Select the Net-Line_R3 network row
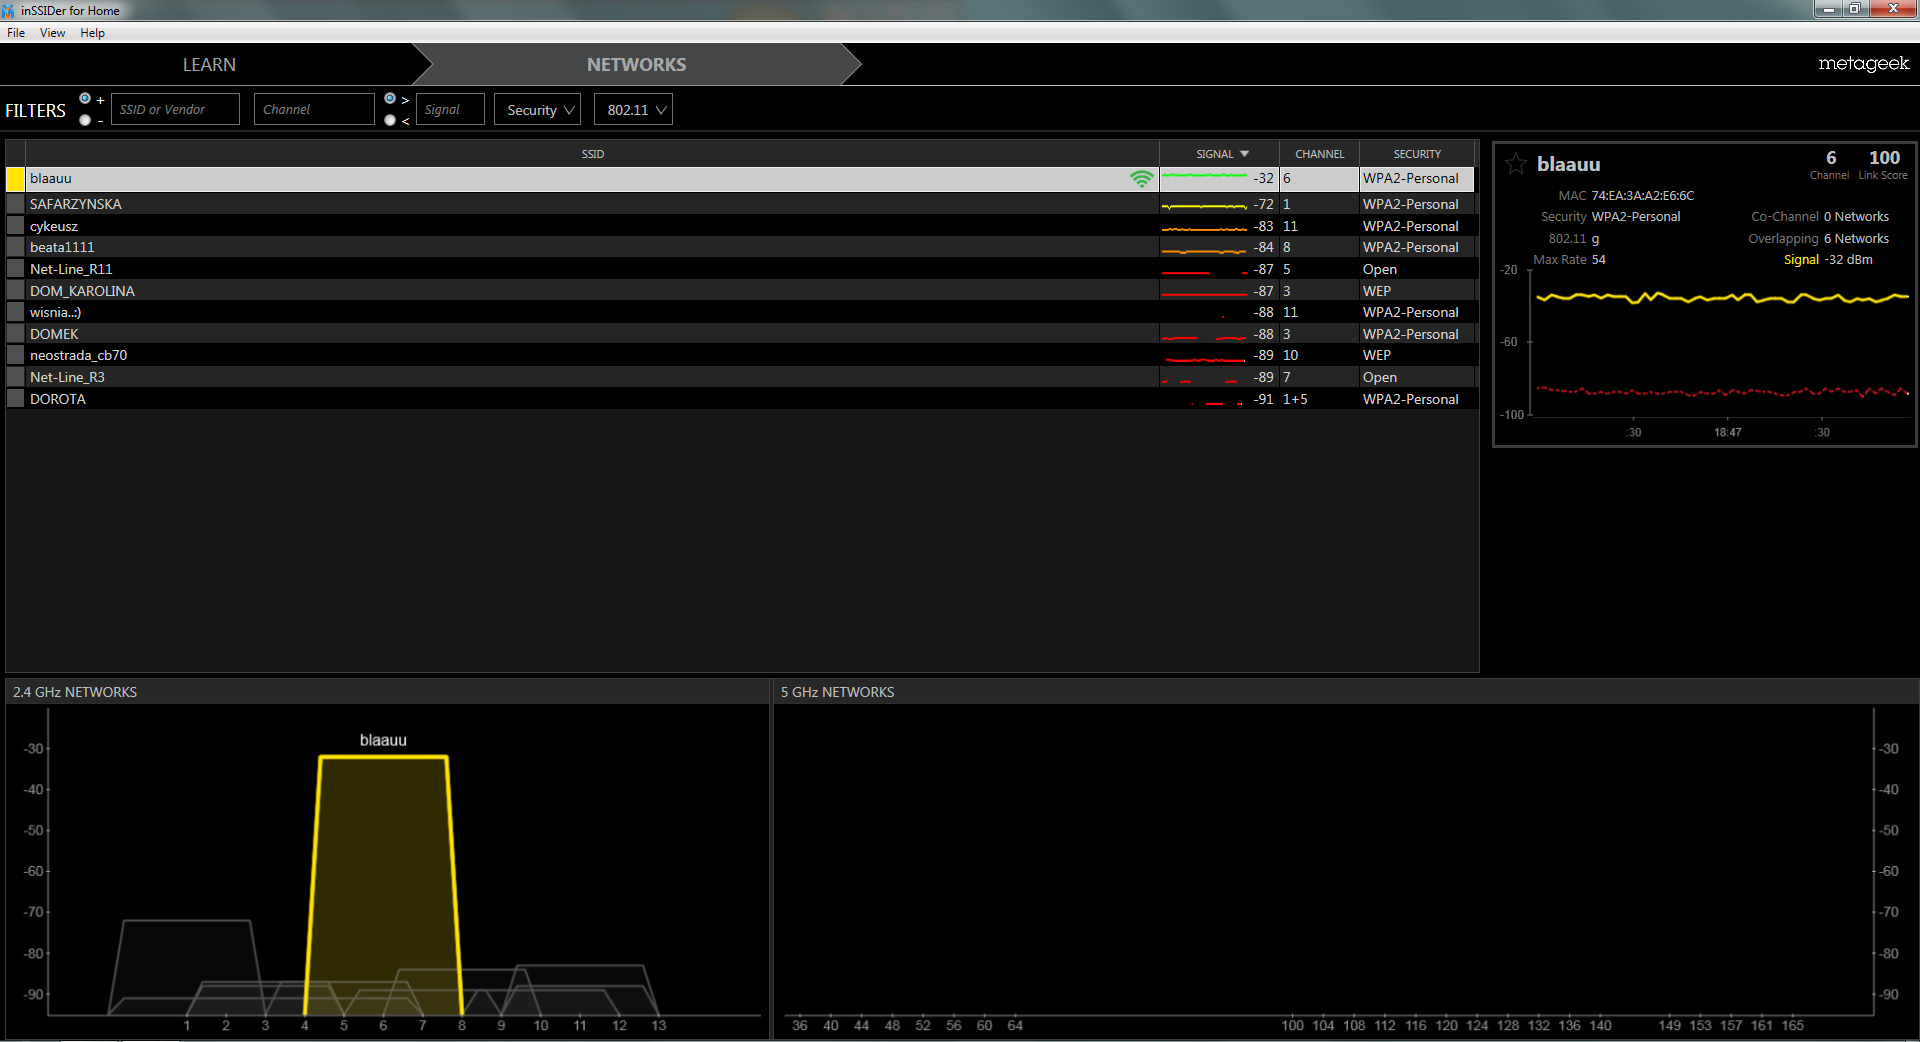 tap(741, 377)
